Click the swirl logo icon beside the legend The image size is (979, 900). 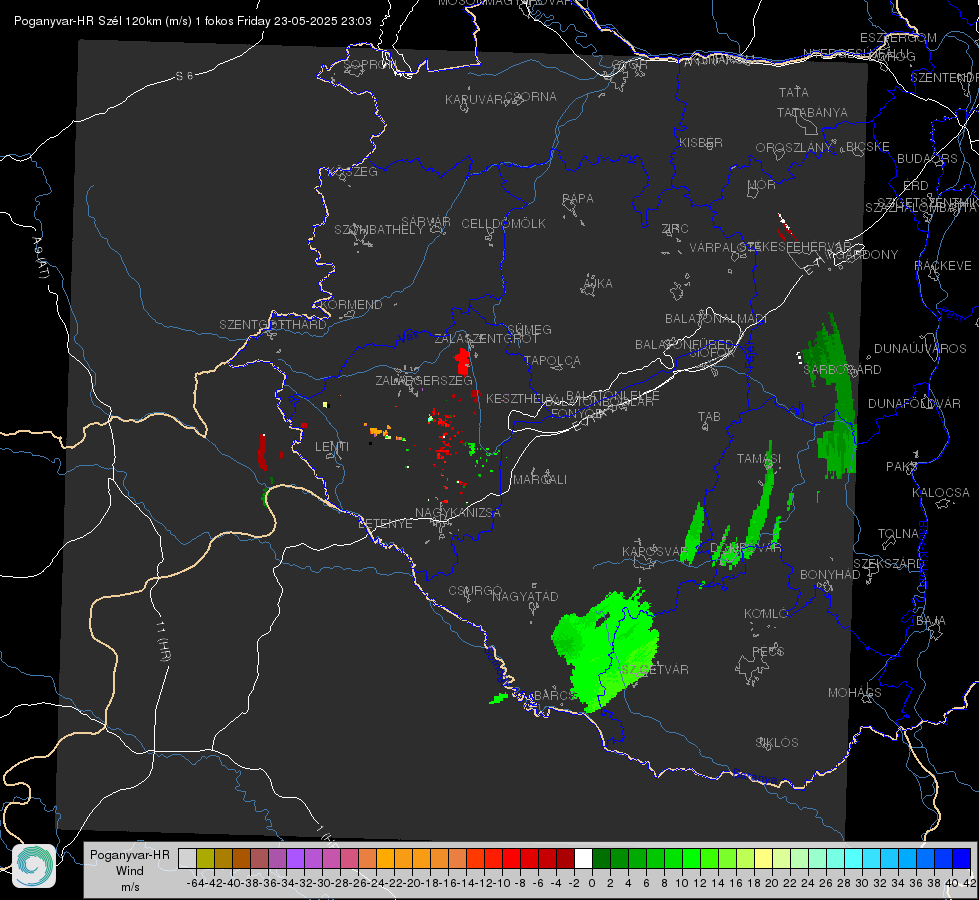pos(34,866)
